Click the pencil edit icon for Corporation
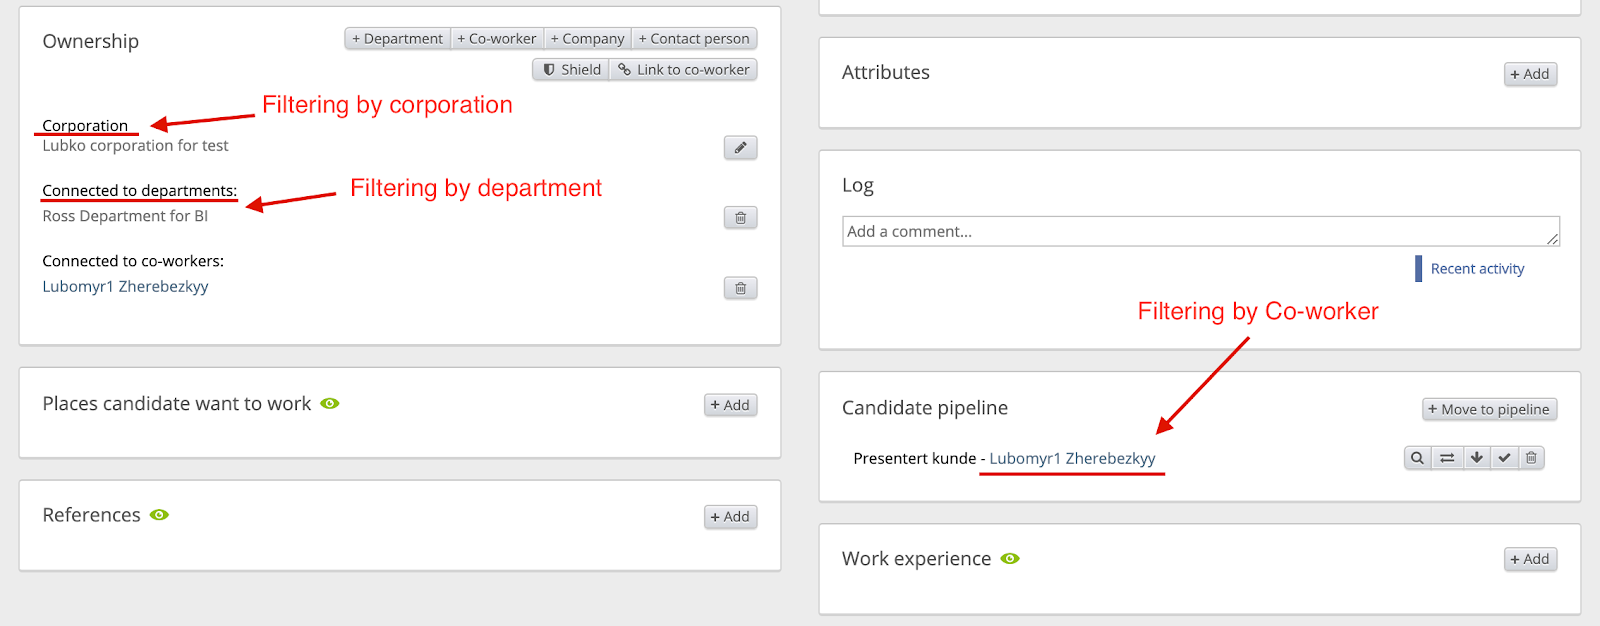The image size is (1600, 626). 740,148
